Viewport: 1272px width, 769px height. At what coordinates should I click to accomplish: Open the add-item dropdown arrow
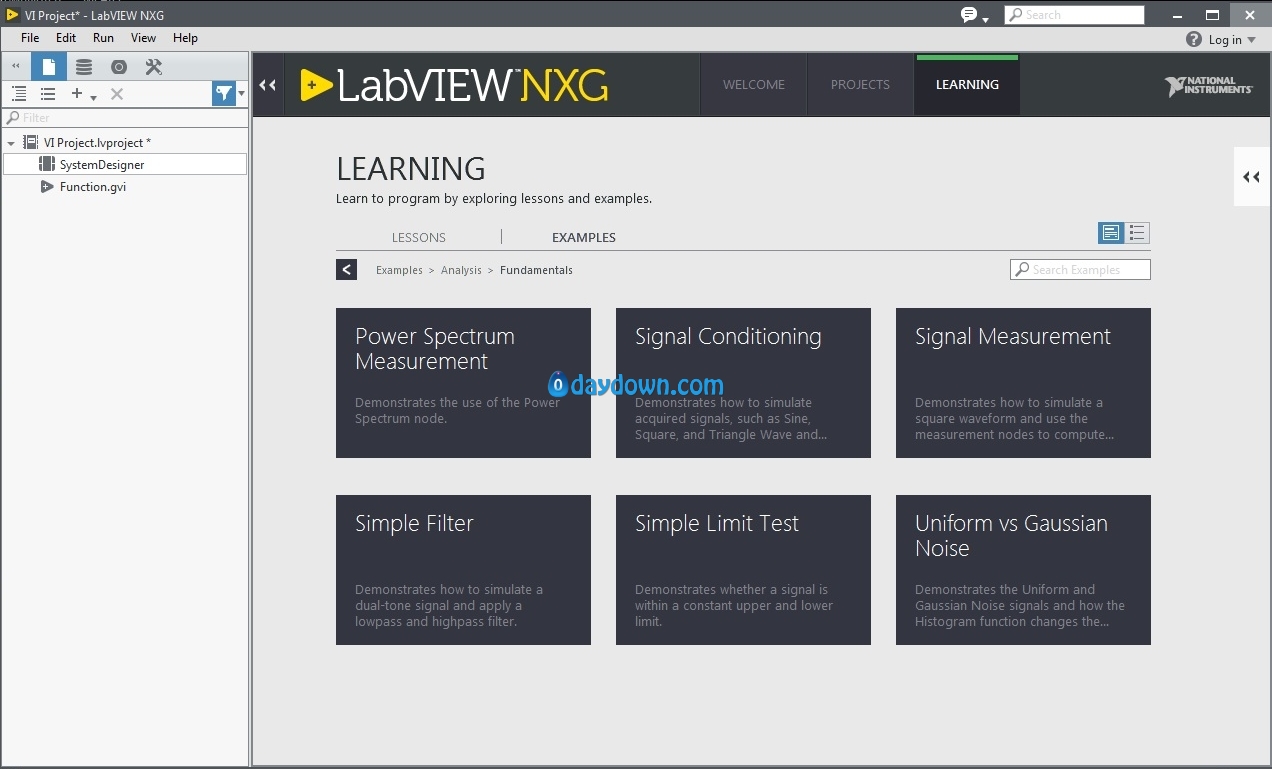coord(93,97)
